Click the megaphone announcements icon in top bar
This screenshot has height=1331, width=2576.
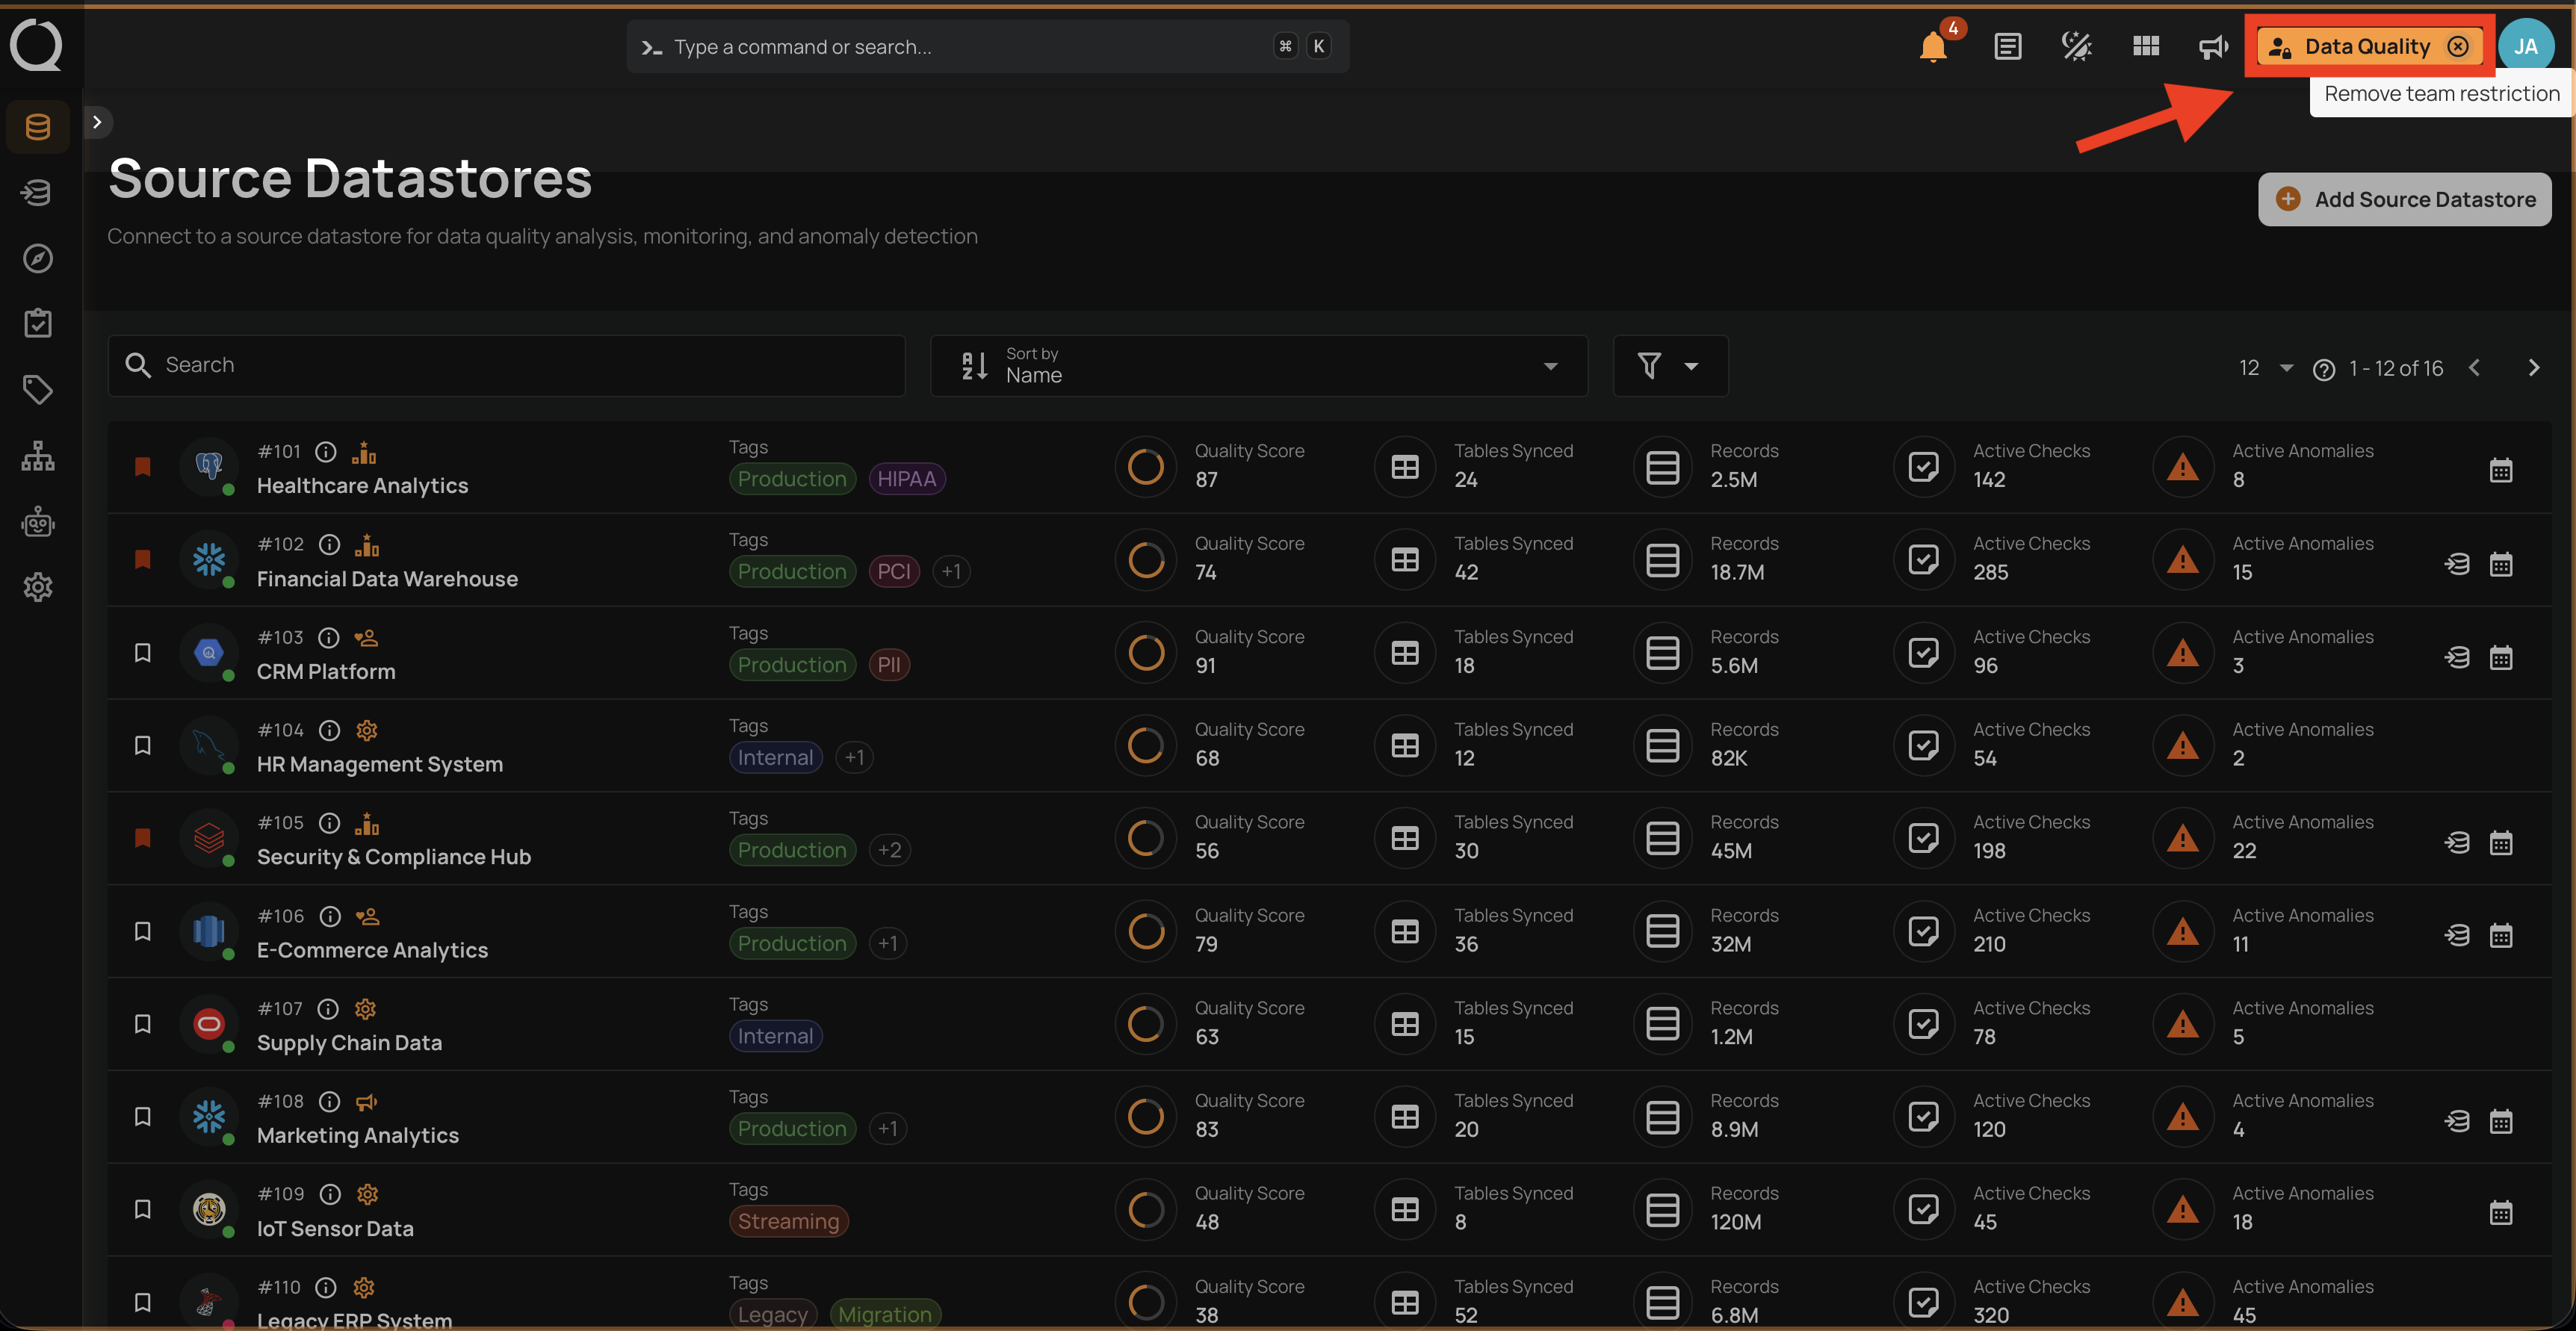2213,47
